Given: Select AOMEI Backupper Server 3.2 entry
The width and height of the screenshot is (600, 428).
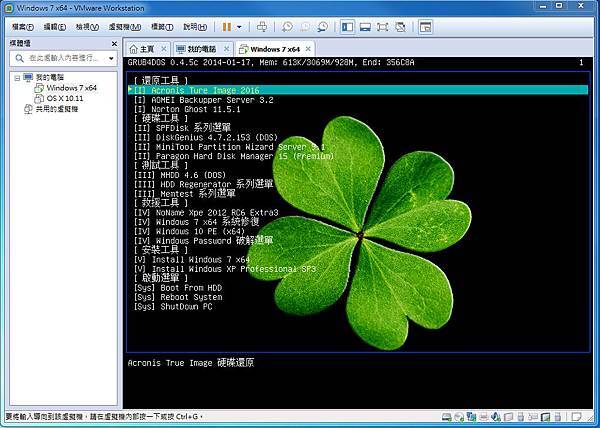Looking at the screenshot, I should point(204,100).
